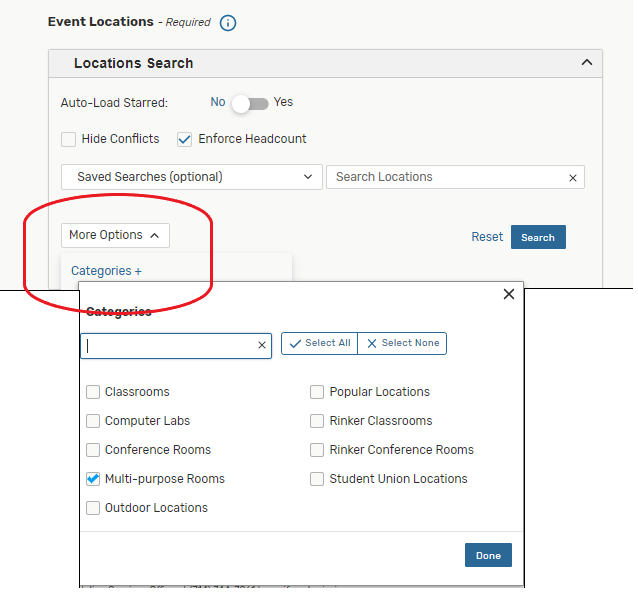The height and width of the screenshot is (604, 638).
Task: Click Select None categories
Action: [402, 343]
